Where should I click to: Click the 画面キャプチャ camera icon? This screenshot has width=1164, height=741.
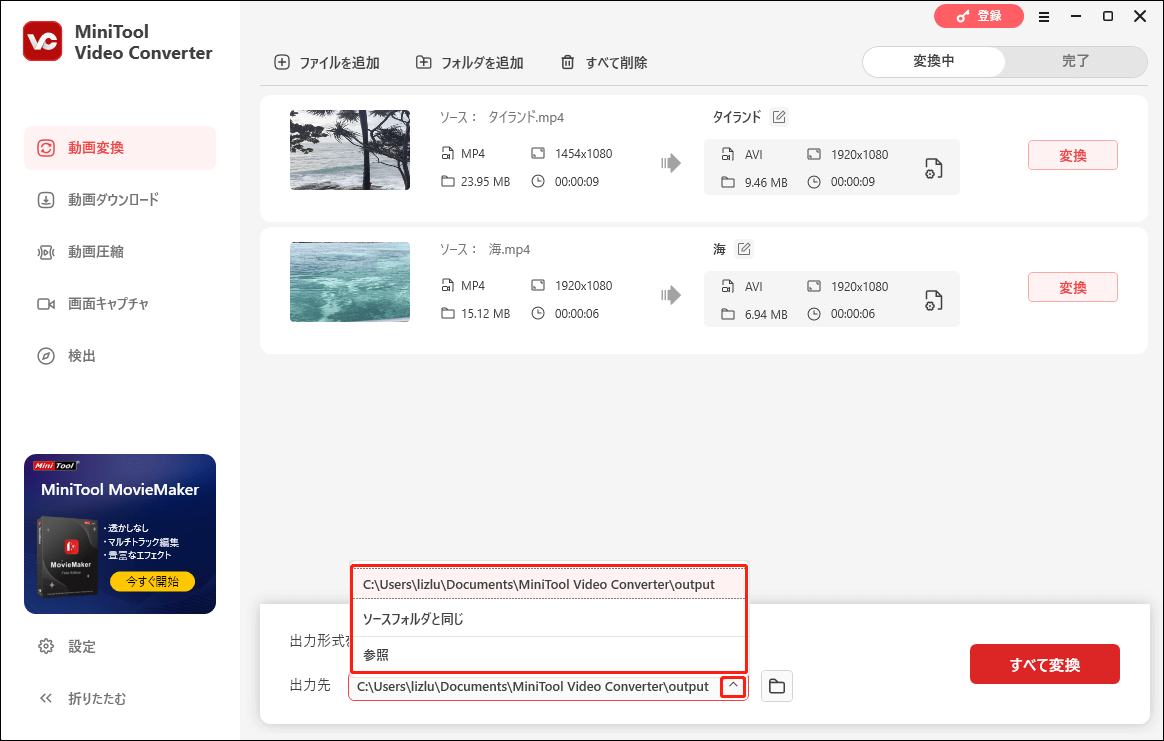tap(46, 304)
